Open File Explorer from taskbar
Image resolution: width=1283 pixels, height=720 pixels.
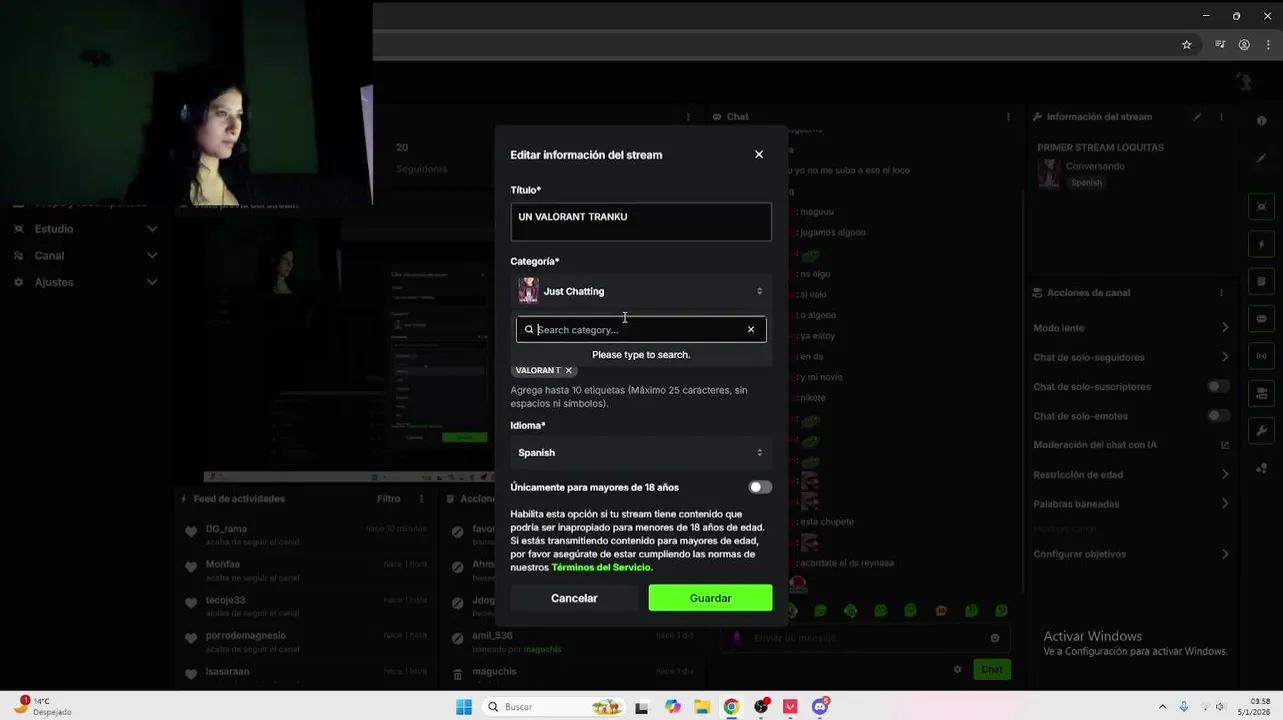click(702, 707)
